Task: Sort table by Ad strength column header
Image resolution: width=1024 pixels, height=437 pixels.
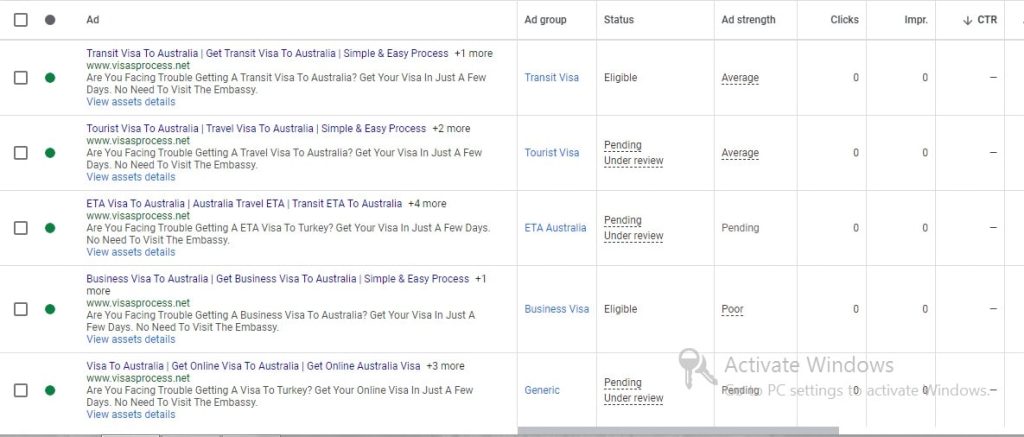Action: pos(748,20)
